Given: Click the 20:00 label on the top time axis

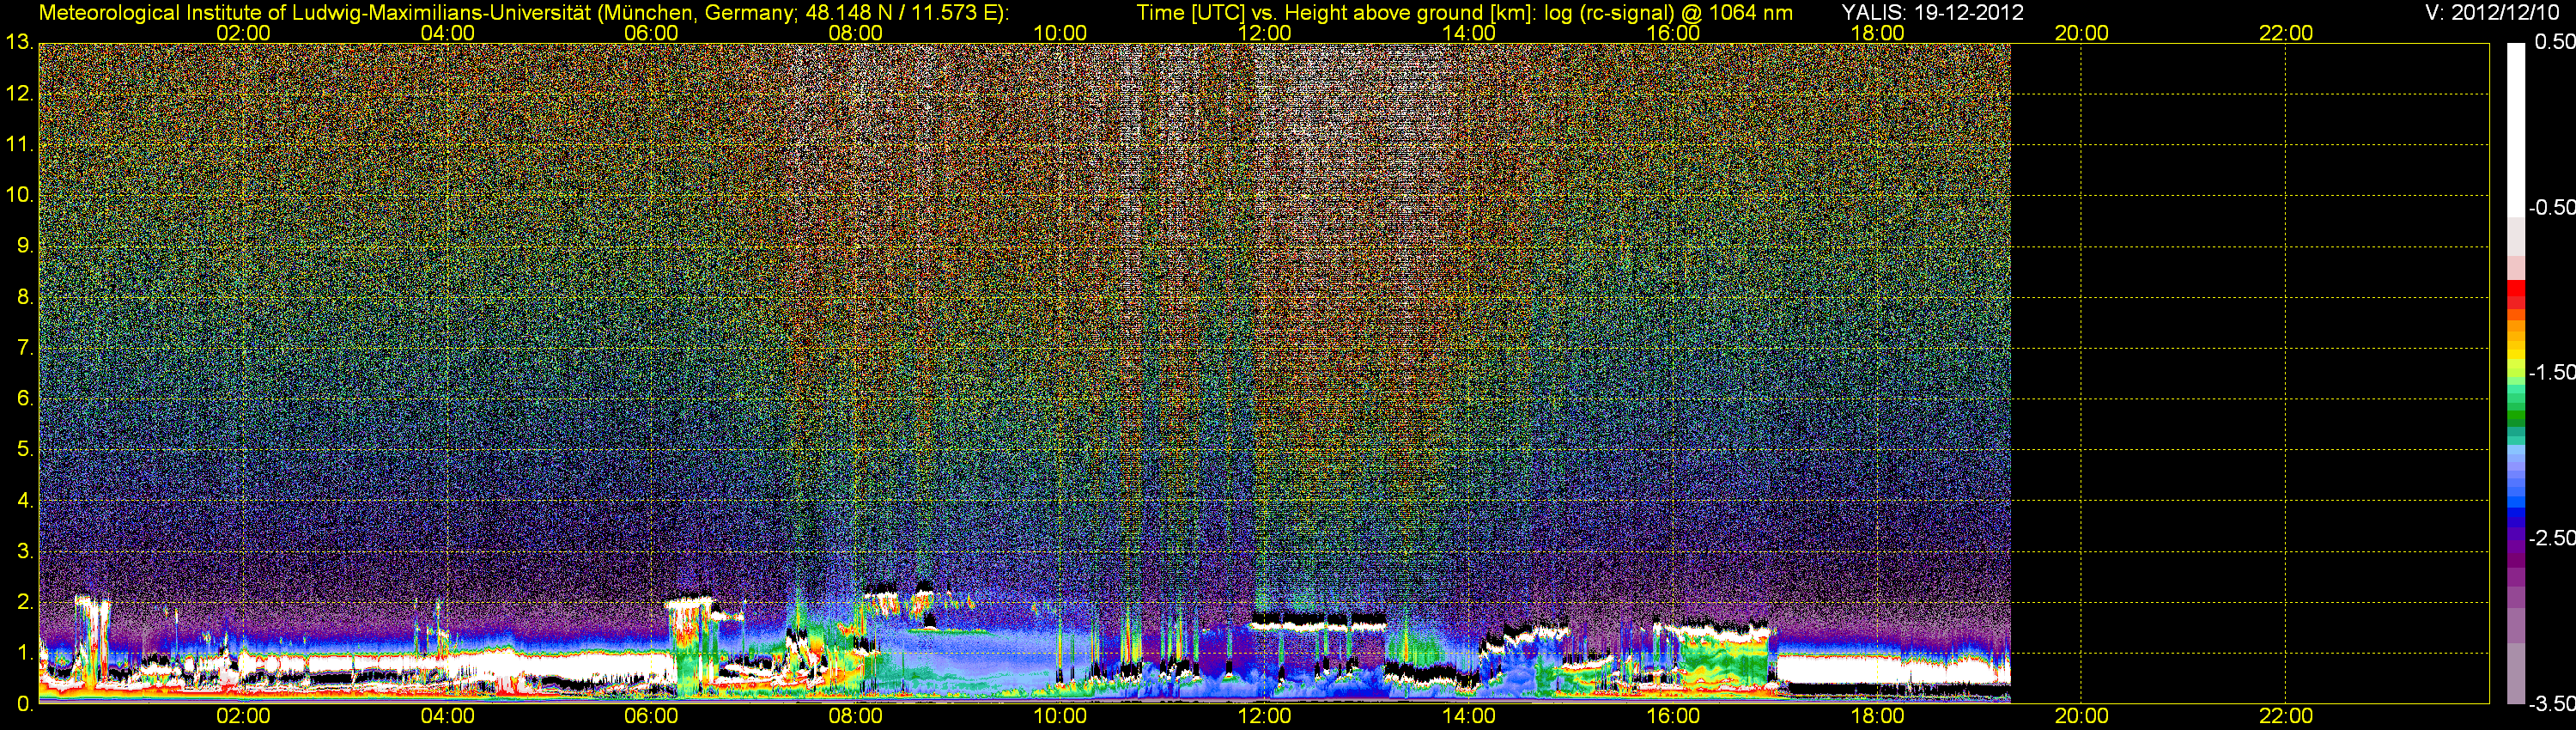Looking at the screenshot, I should tap(2081, 33).
